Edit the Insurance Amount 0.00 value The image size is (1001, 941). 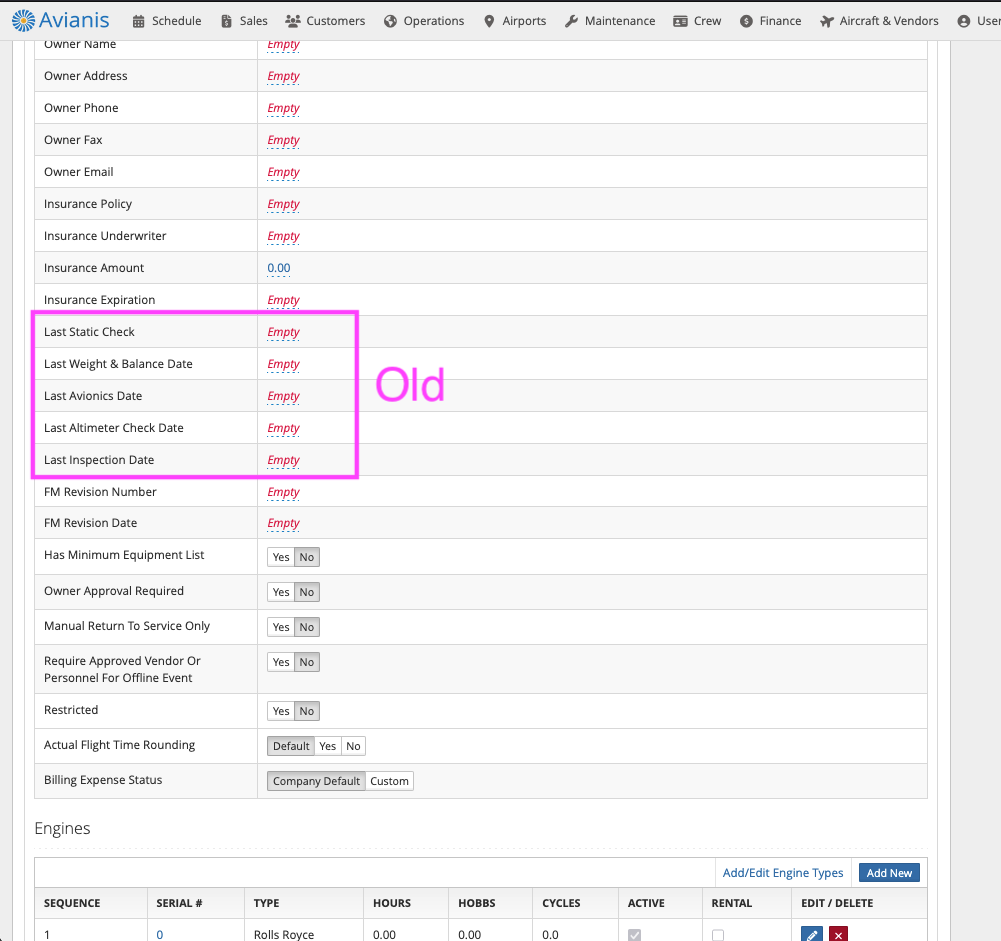coord(279,268)
